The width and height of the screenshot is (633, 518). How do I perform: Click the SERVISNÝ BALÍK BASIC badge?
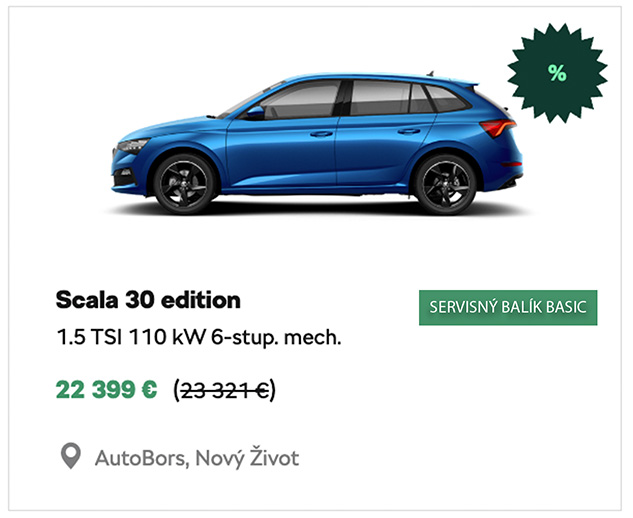point(508,307)
